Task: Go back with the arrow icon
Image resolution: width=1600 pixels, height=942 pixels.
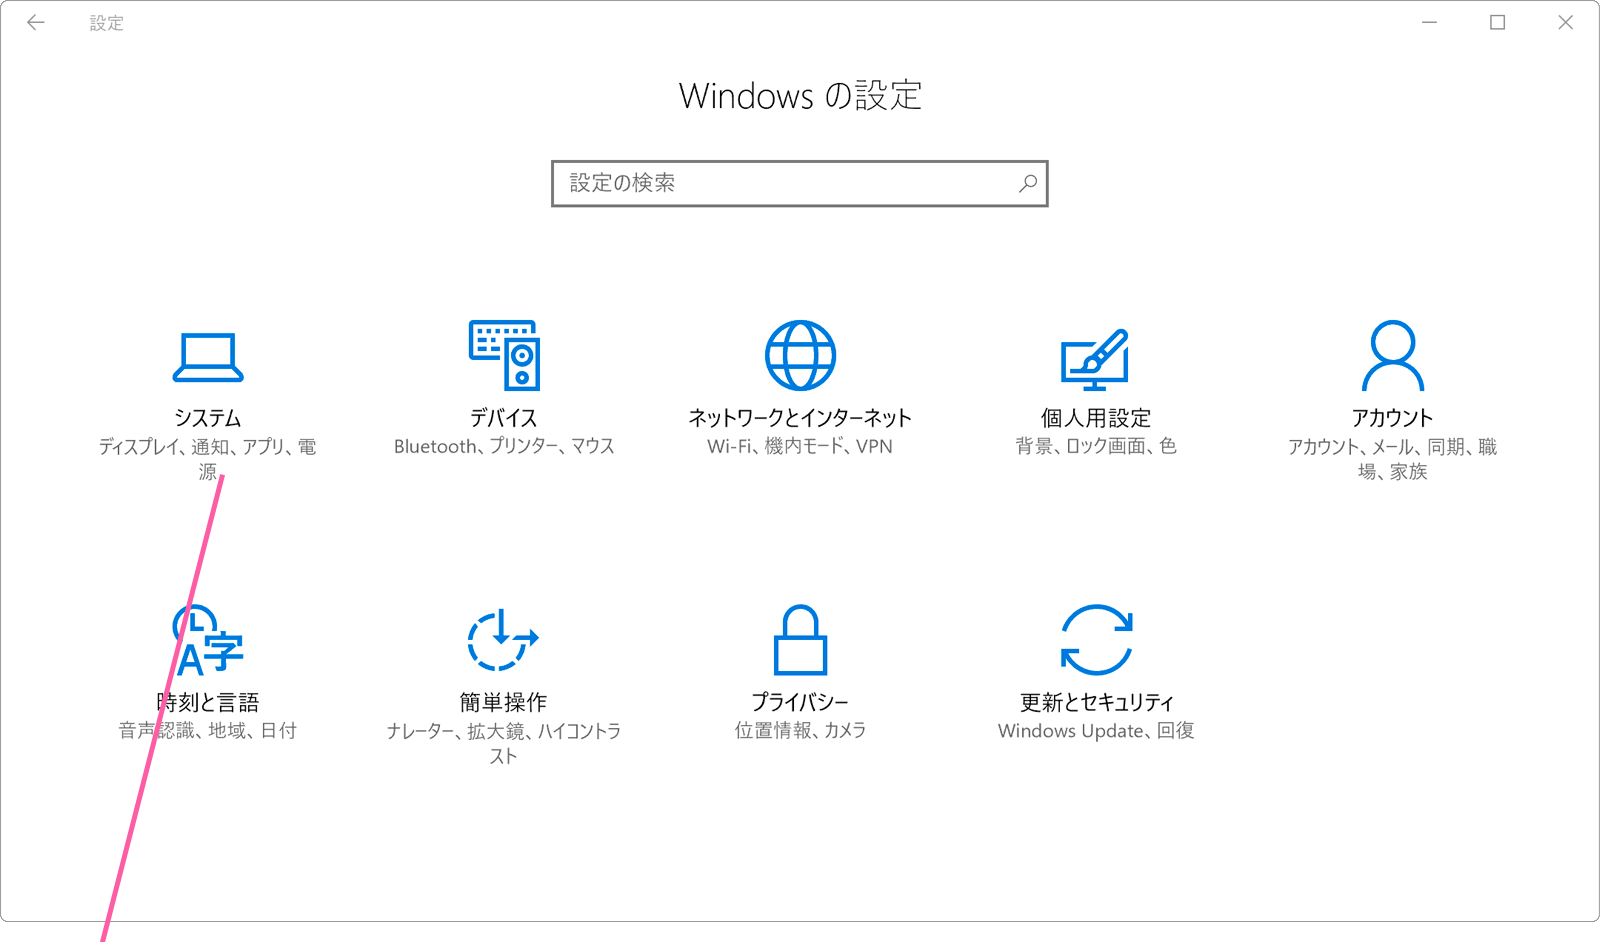Action: pyautogui.click(x=36, y=22)
